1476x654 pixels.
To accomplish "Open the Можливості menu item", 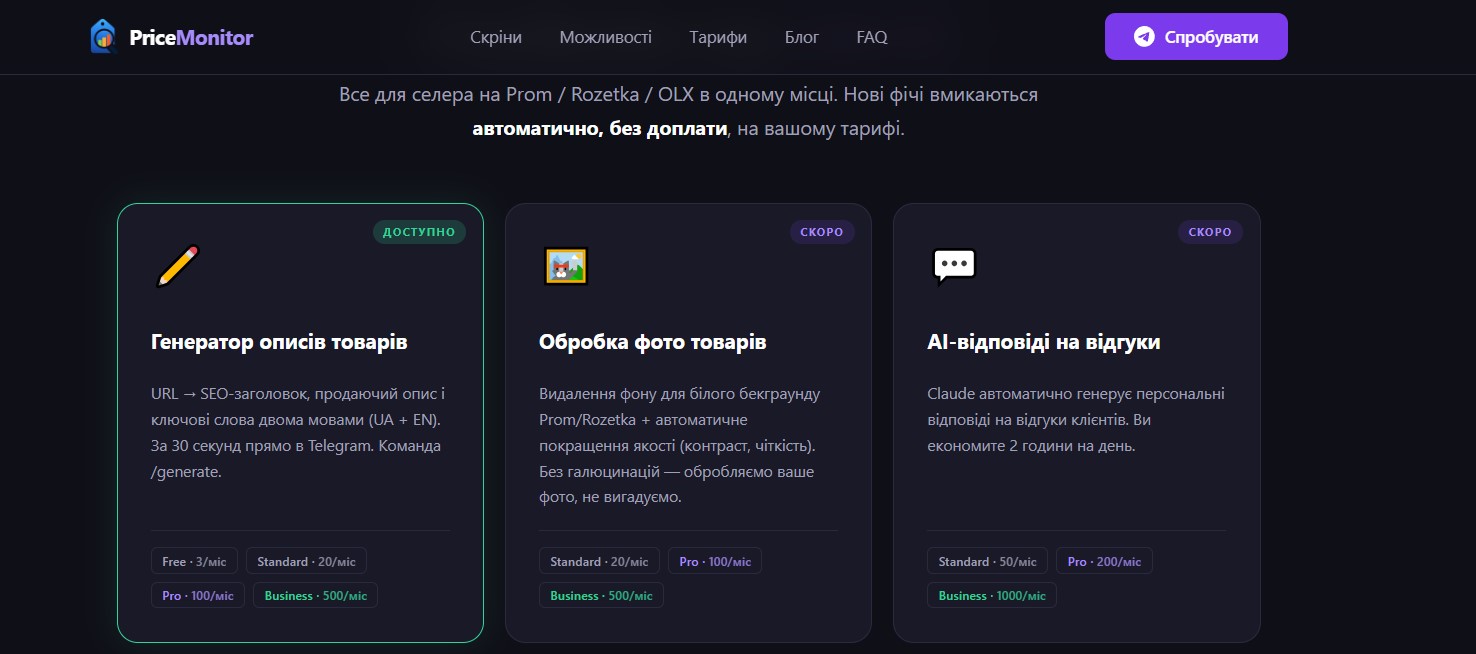I will 606,37.
